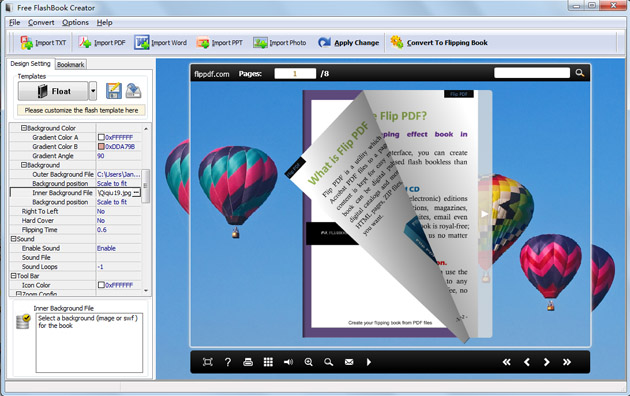Click the email share envelope icon
The image size is (630, 396).
point(349,362)
